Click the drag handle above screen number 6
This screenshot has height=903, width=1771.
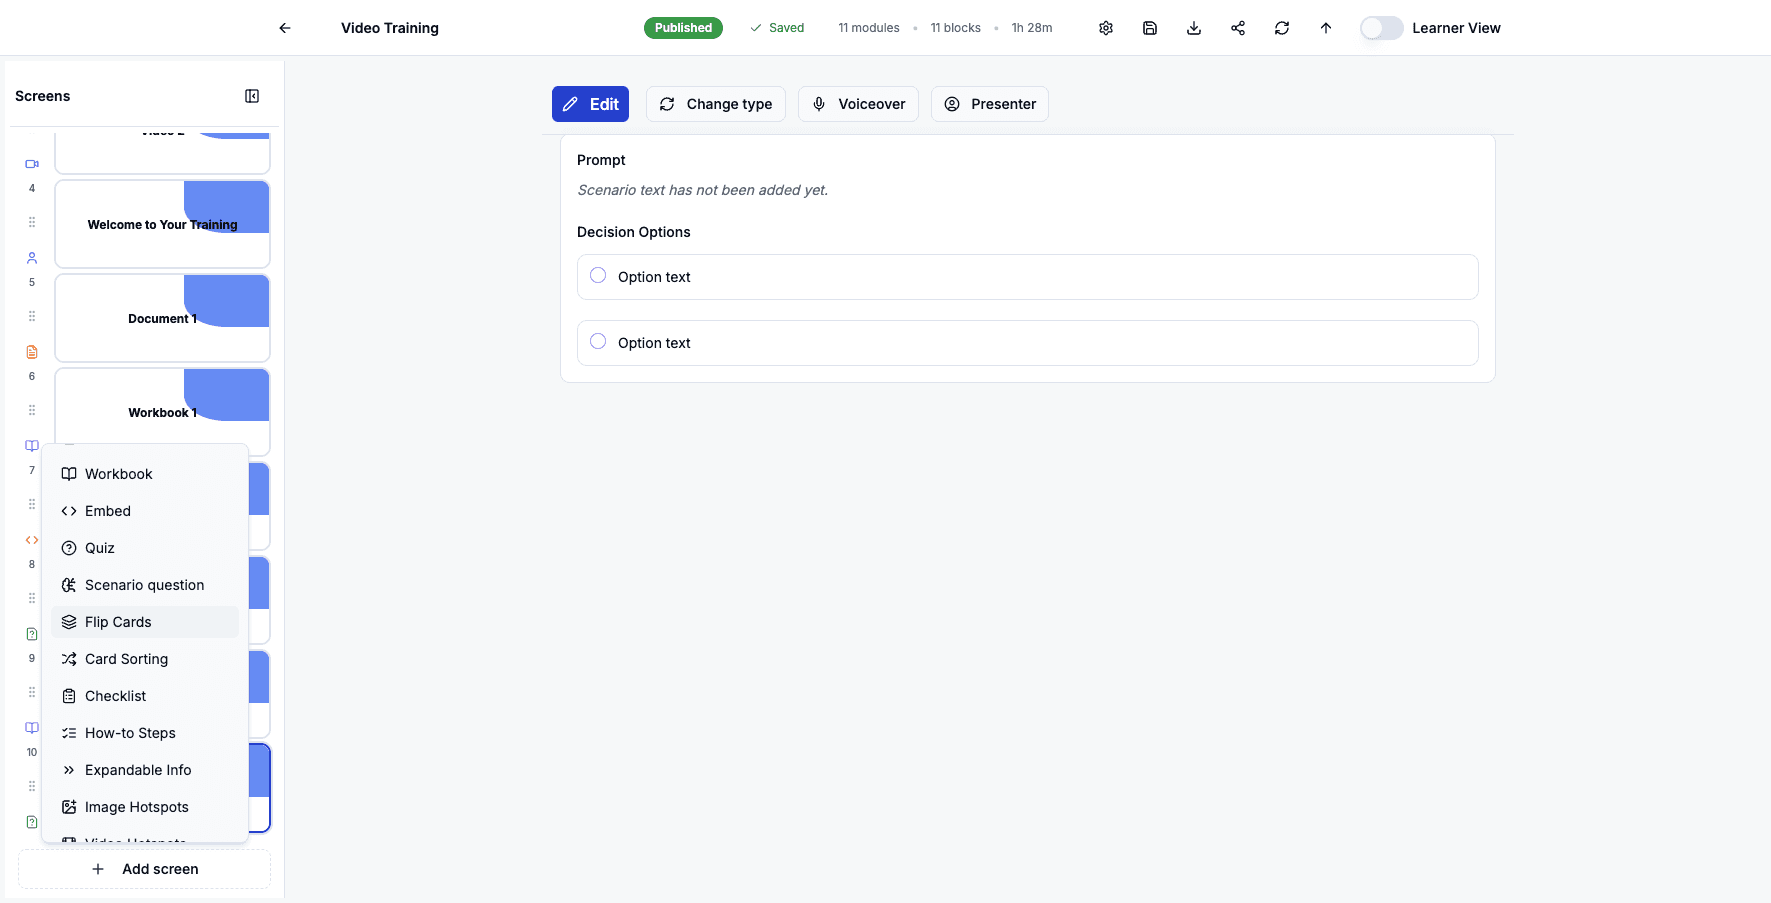click(x=32, y=316)
